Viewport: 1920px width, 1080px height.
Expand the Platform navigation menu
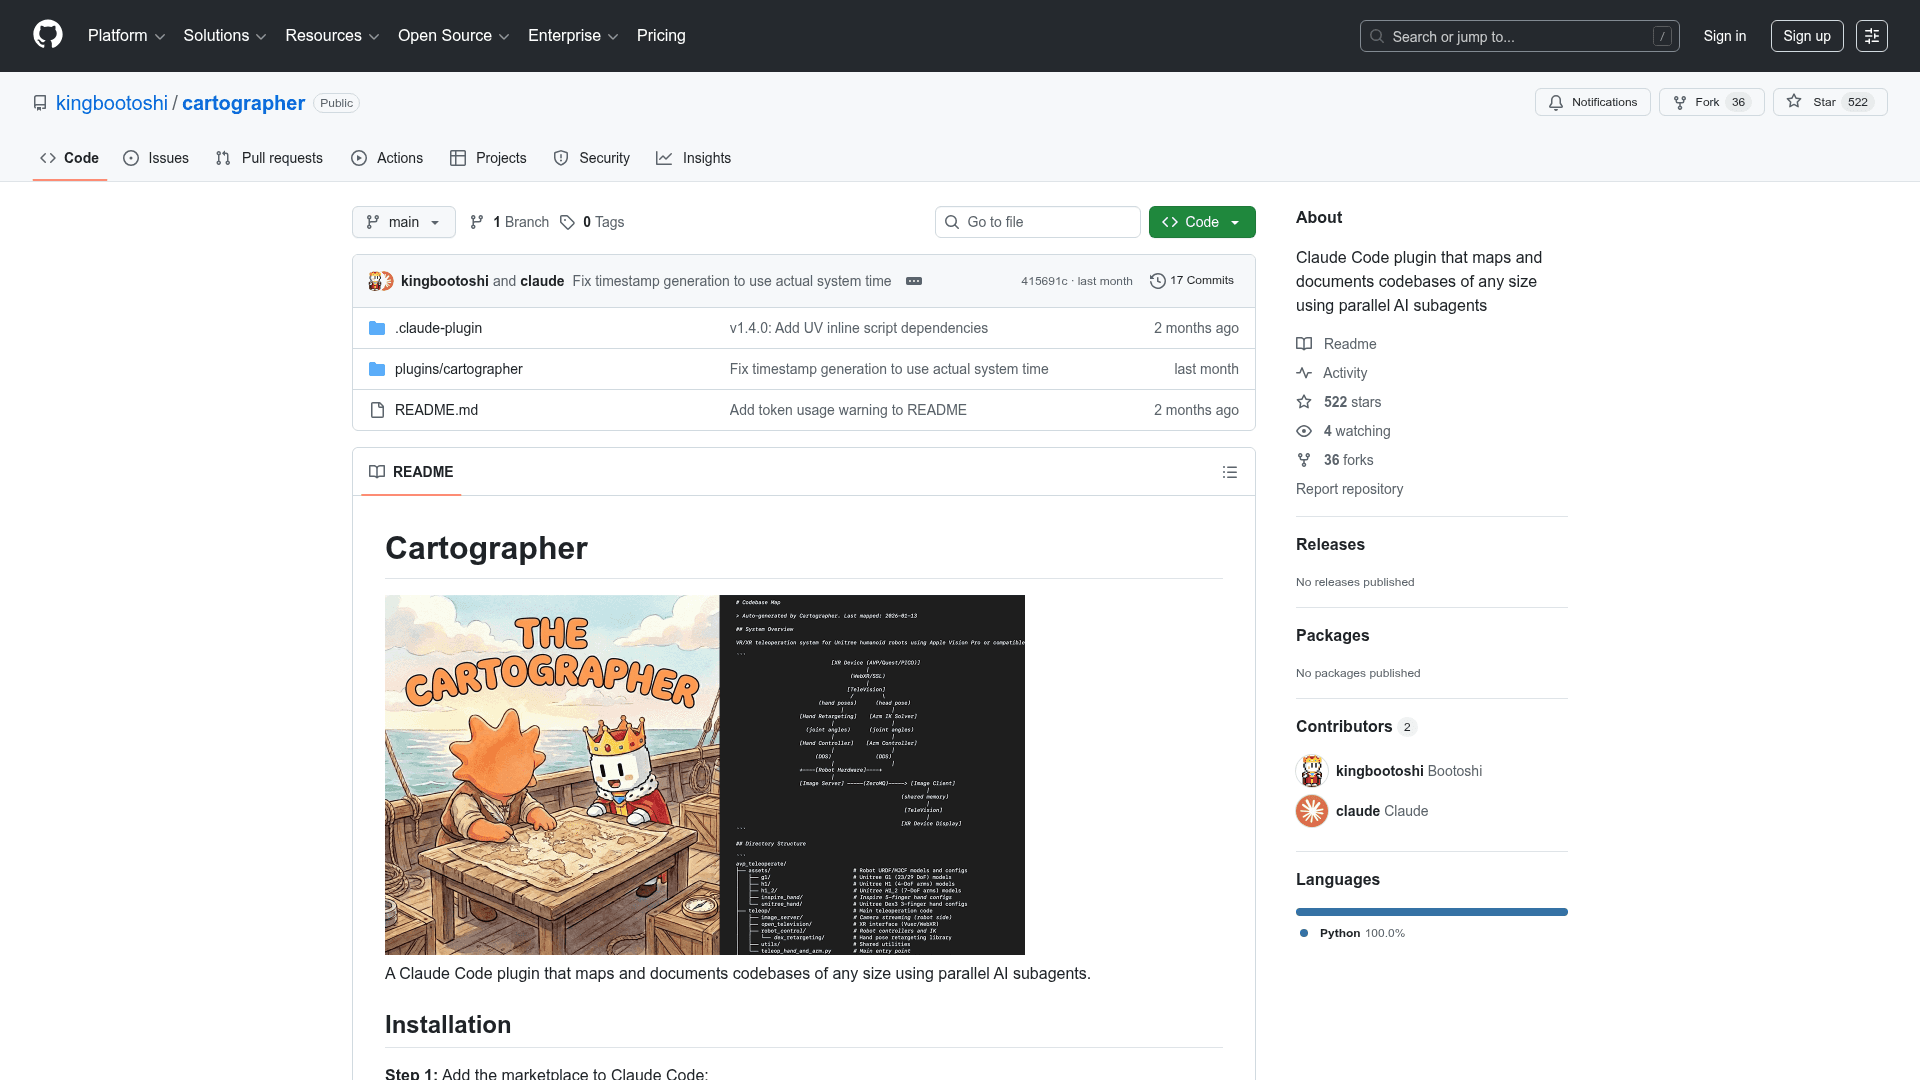(126, 36)
